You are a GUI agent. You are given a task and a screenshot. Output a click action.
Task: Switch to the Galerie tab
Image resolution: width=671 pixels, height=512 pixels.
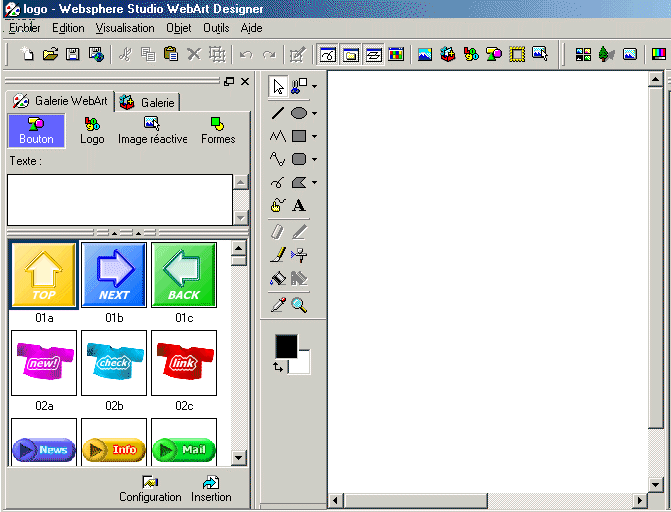tap(147, 102)
